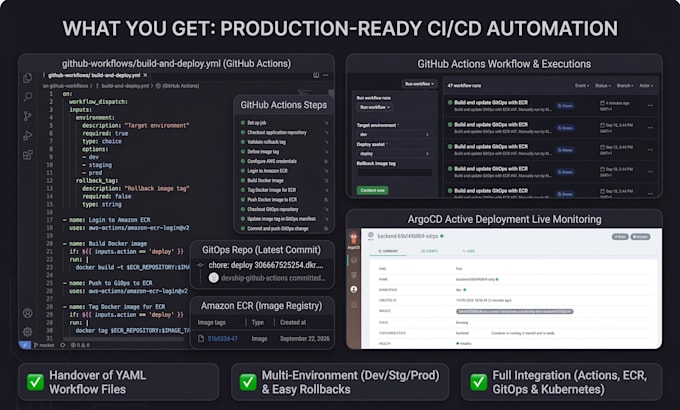Close the build-and-deploy.yml editor tab
The width and height of the screenshot is (680, 410).
145,75
